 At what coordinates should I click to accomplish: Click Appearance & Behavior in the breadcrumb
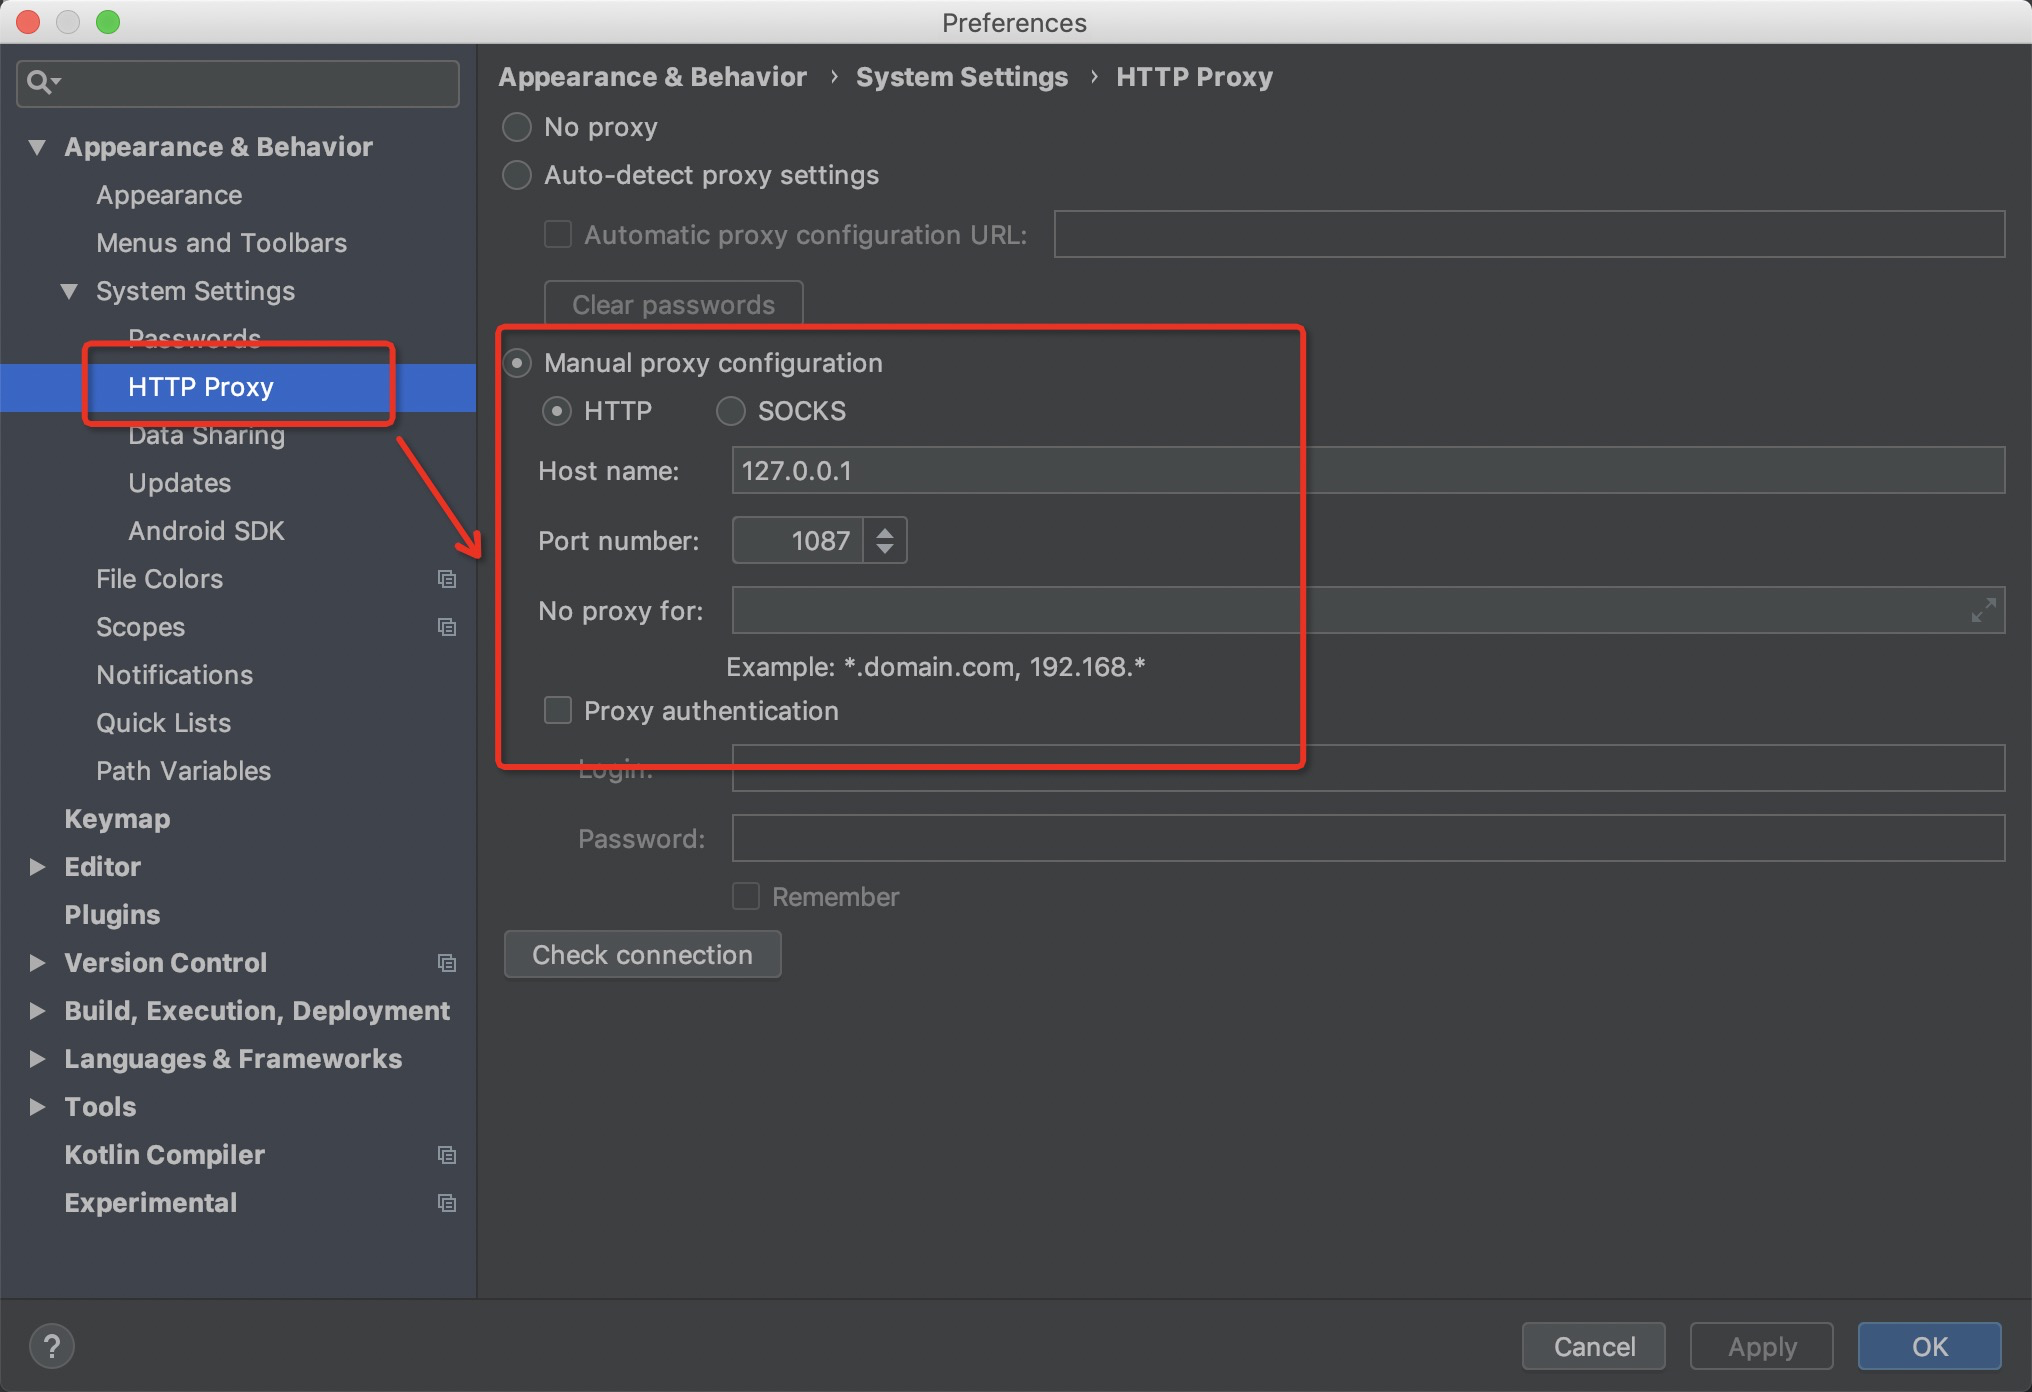click(x=653, y=77)
